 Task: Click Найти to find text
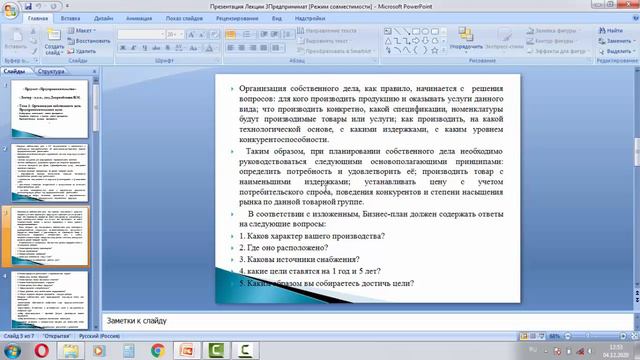[x=611, y=30]
